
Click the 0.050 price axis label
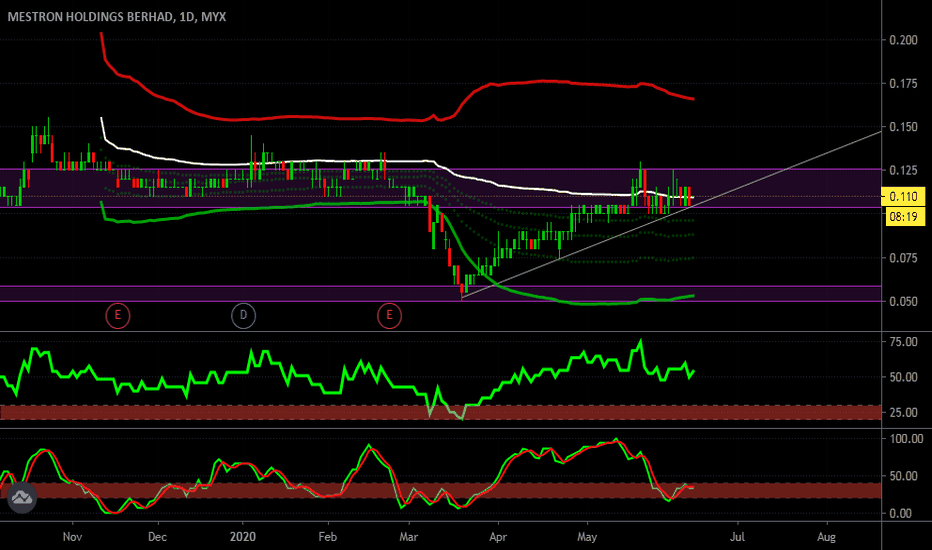tap(903, 301)
